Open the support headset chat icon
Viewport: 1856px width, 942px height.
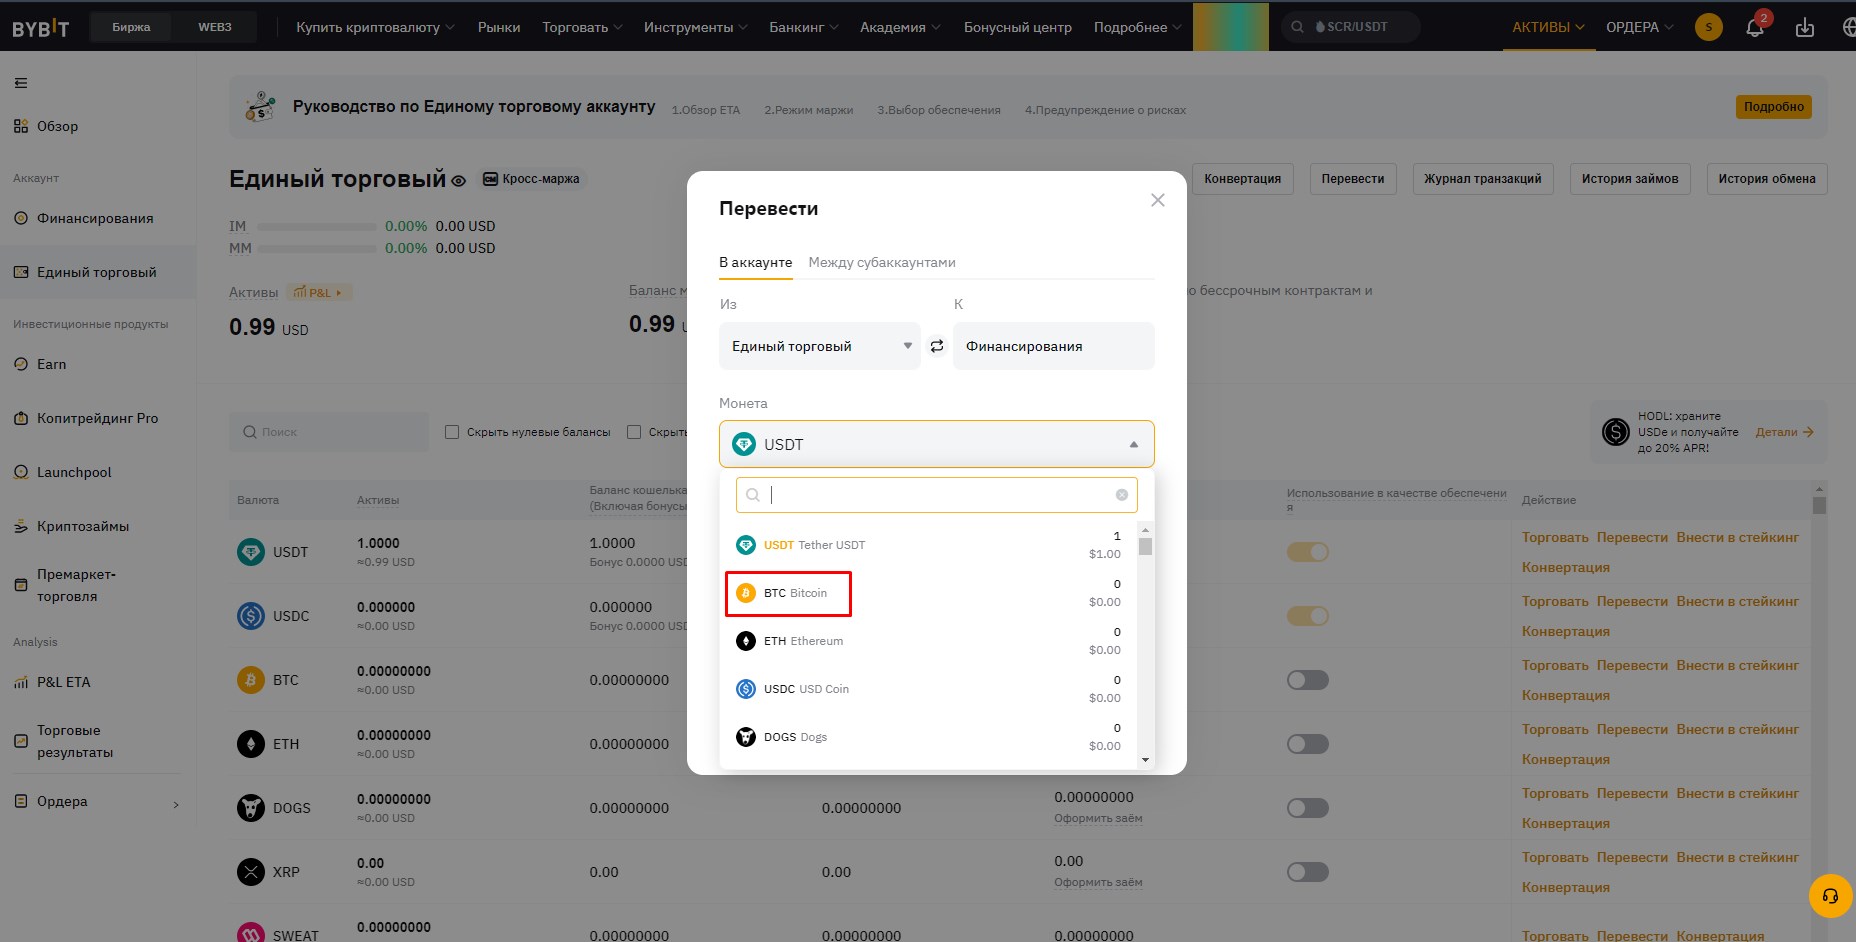pyautogui.click(x=1830, y=895)
